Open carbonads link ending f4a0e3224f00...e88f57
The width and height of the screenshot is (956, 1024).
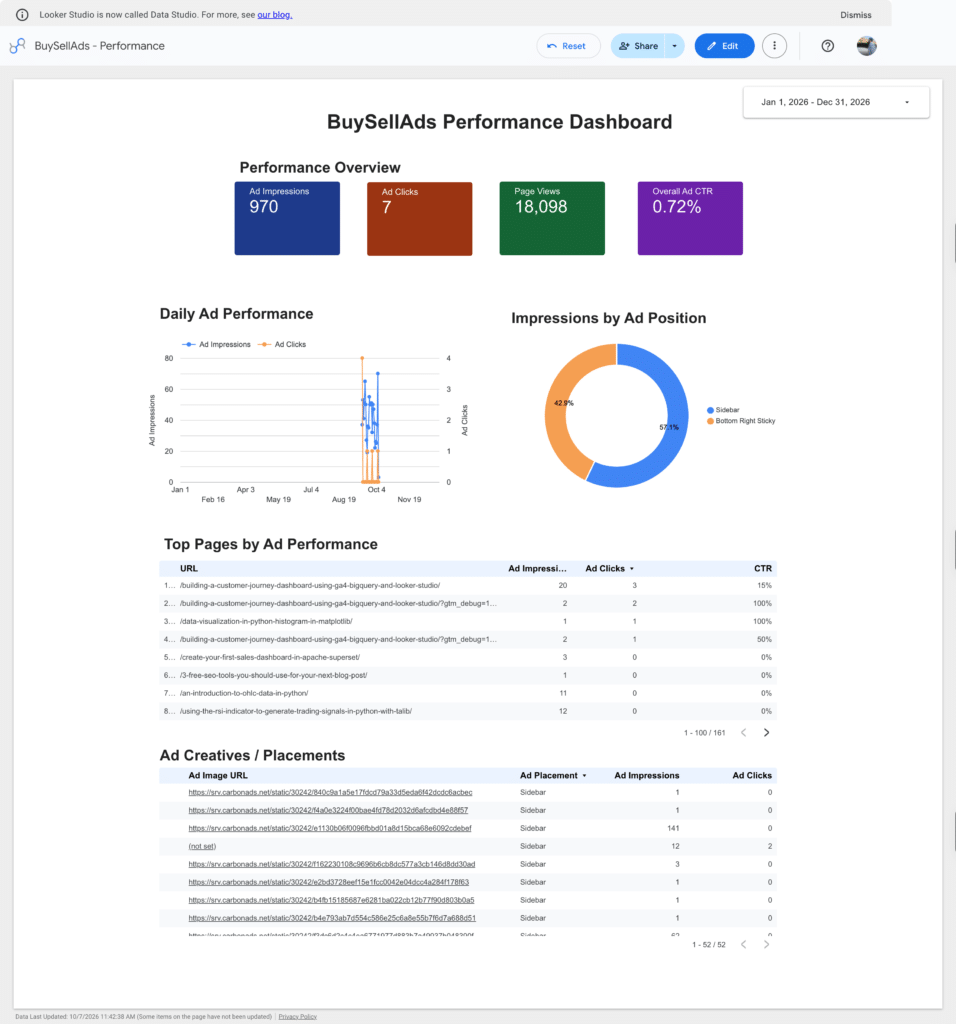[328, 810]
